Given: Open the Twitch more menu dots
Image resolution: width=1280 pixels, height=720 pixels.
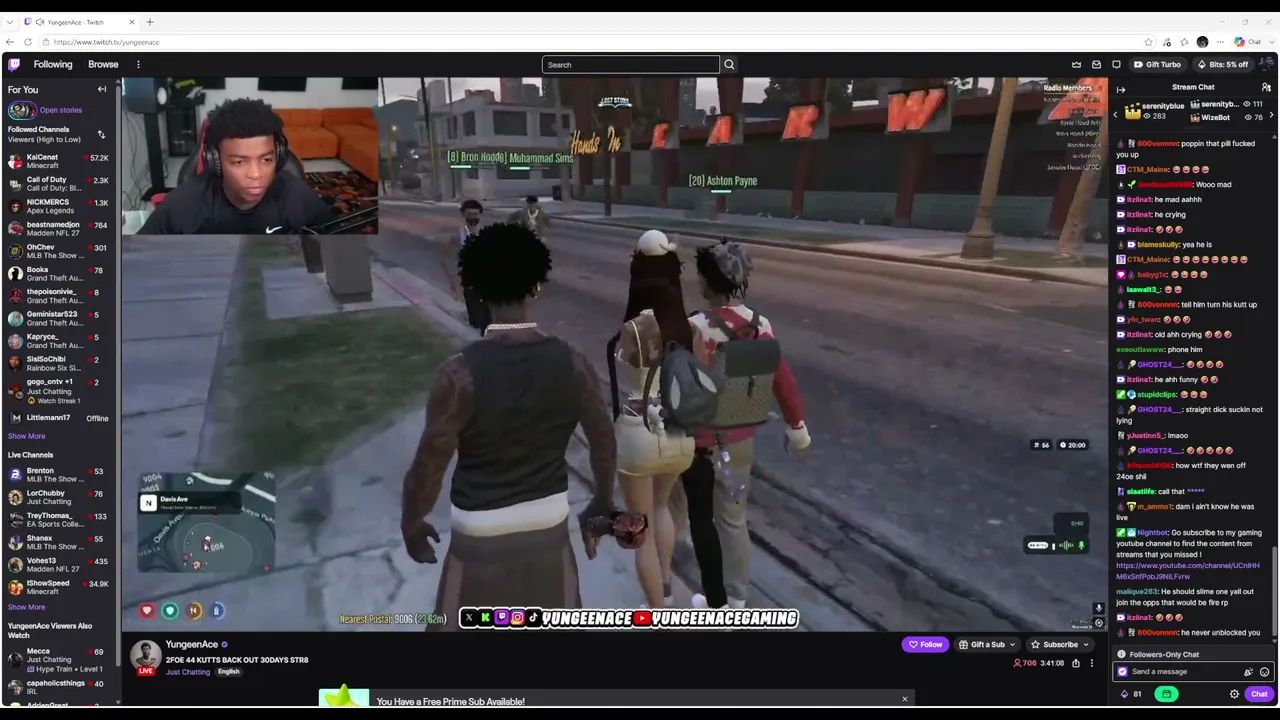Looking at the screenshot, I should [138, 64].
